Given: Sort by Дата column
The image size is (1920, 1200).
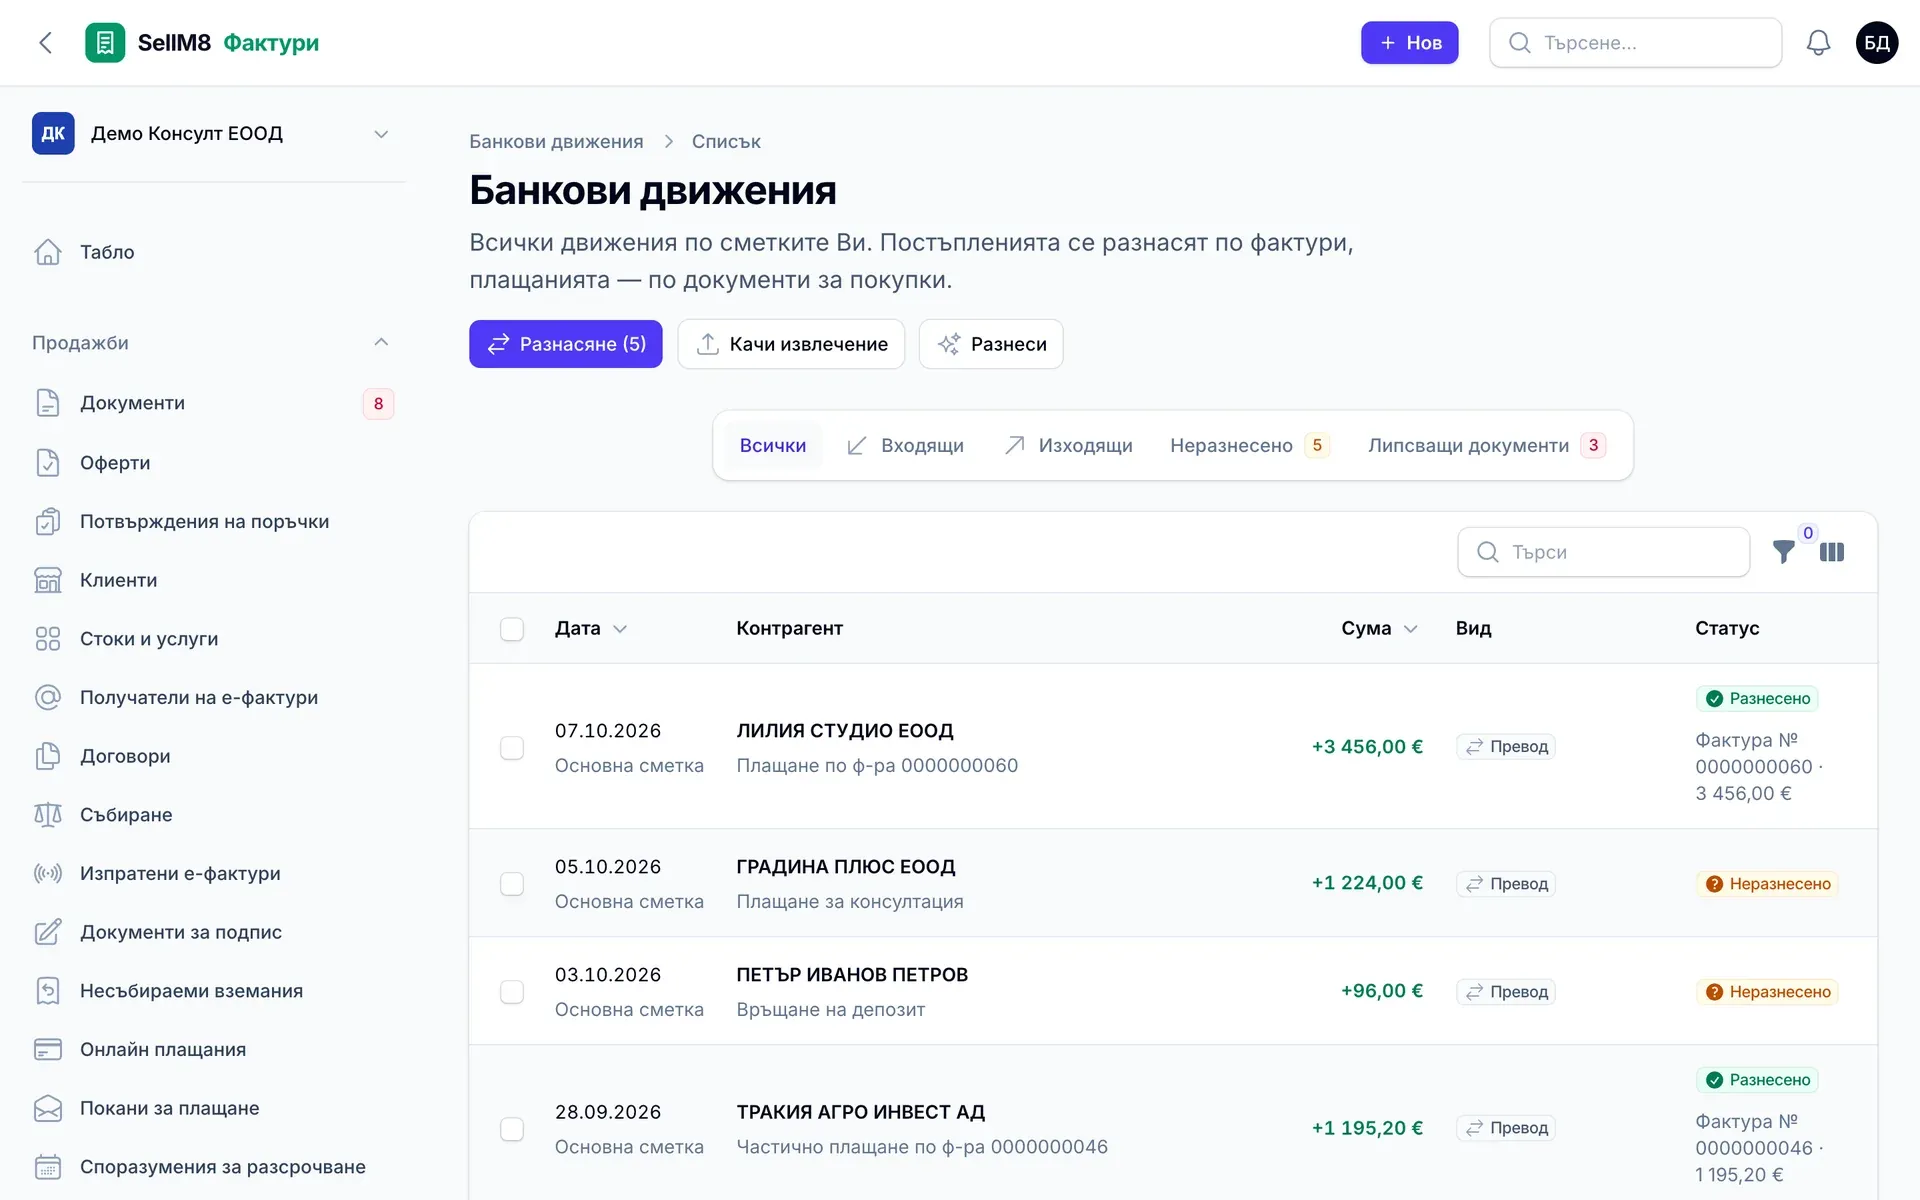Looking at the screenshot, I should pos(591,628).
